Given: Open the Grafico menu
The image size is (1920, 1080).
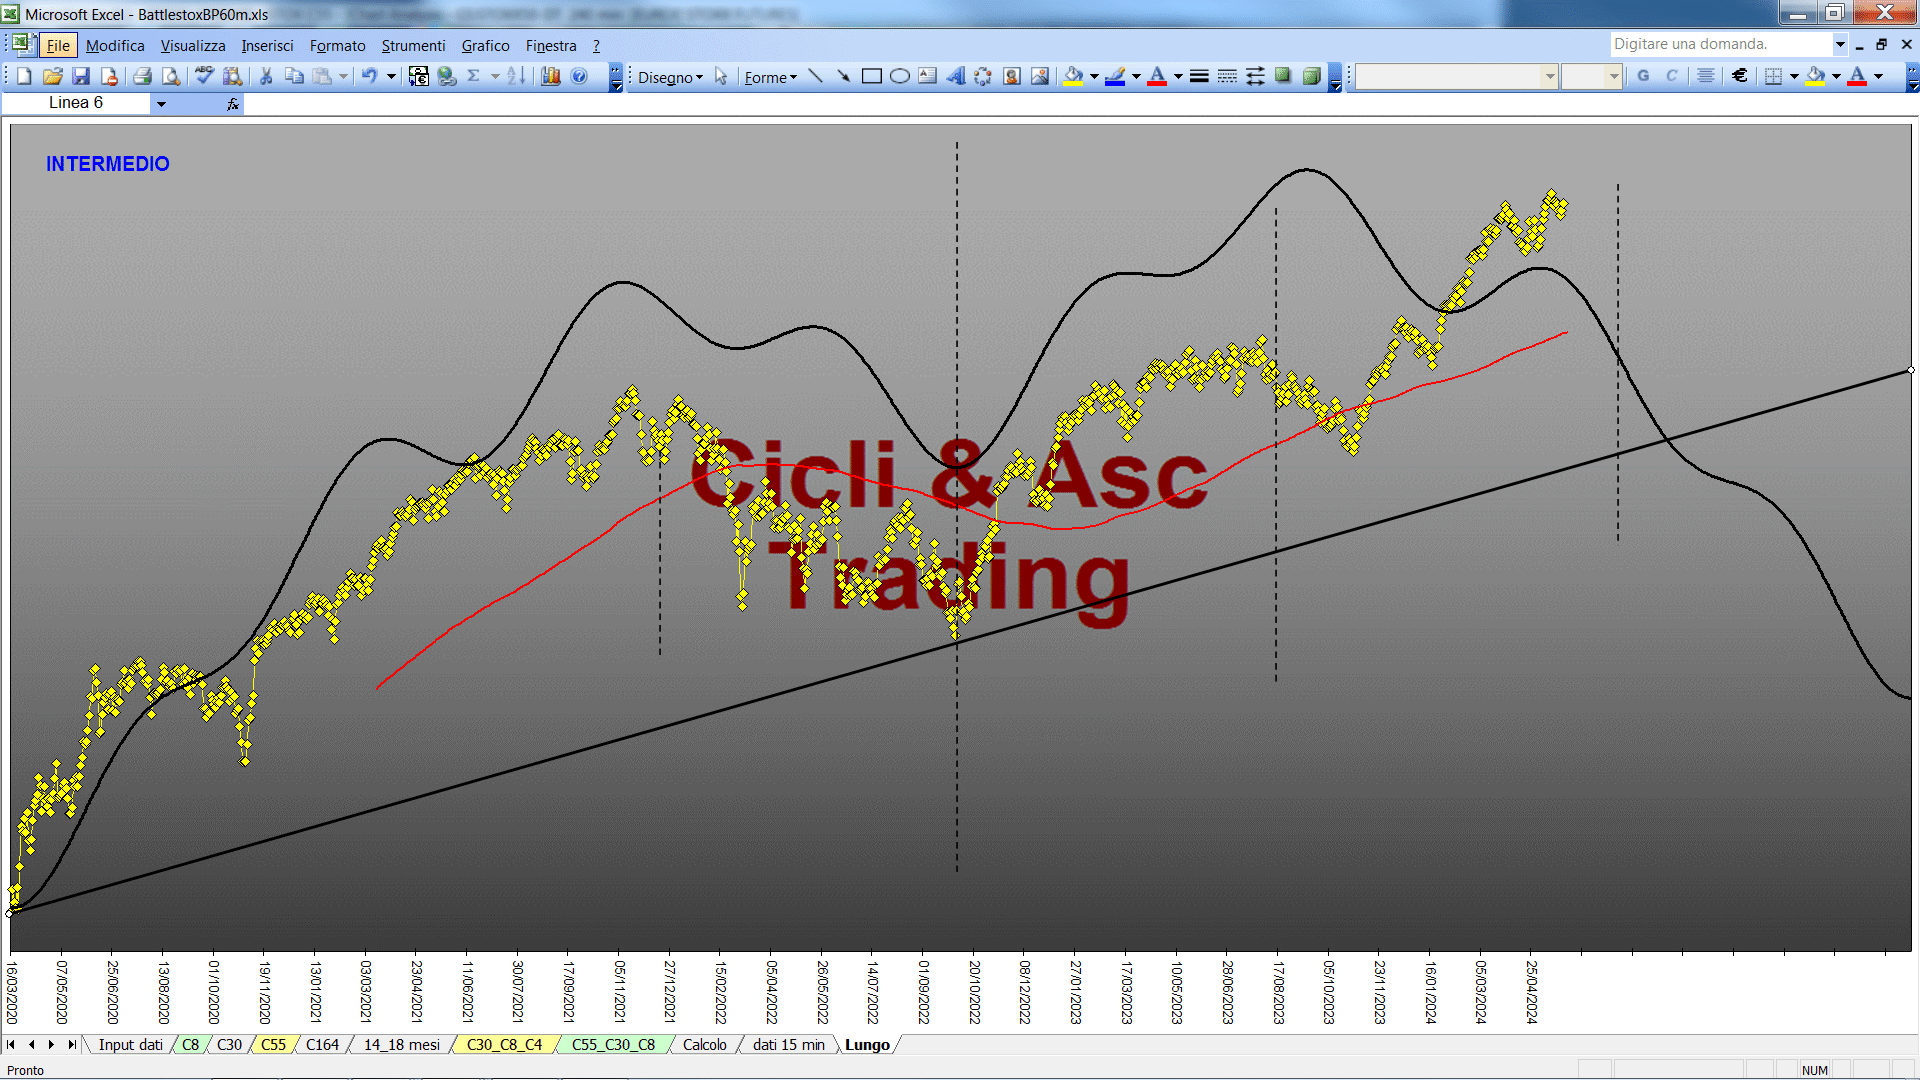Looking at the screenshot, I should tap(485, 46).
